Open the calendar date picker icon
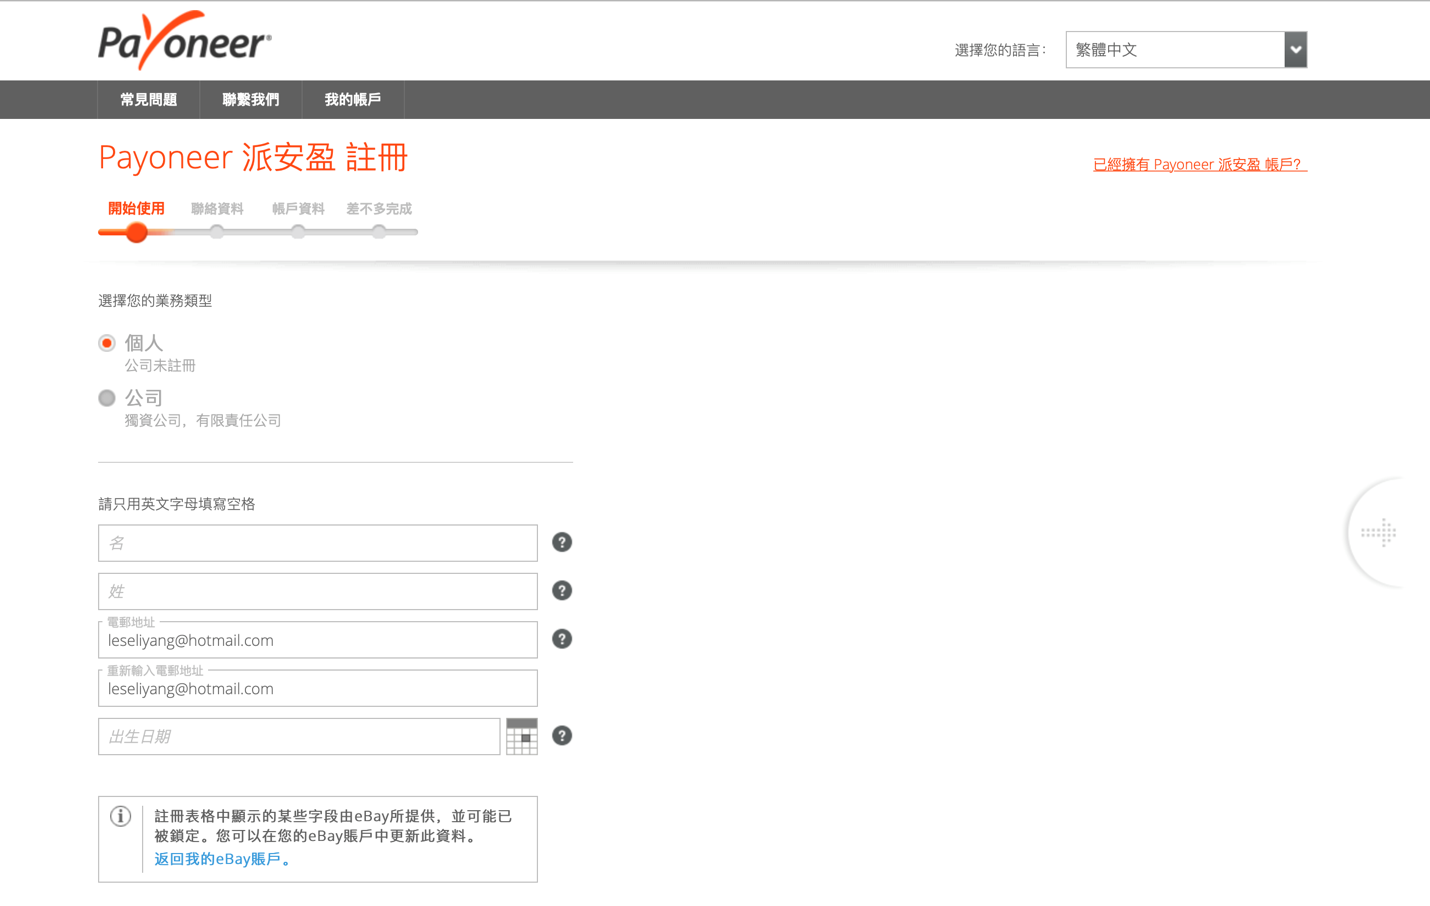This screenshot has width=1430, height=906. [x=522, y=736]
